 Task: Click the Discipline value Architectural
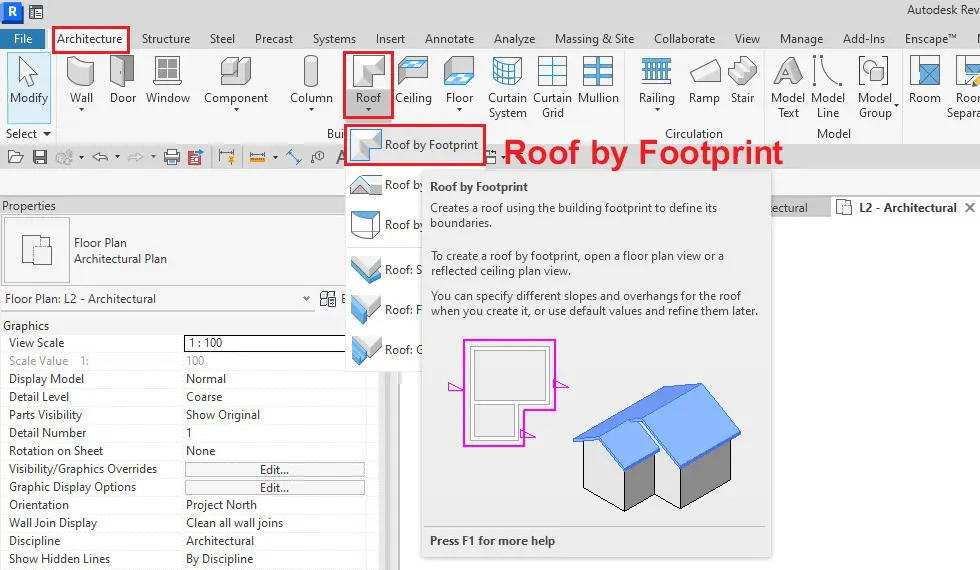click(x=220, y=541)
